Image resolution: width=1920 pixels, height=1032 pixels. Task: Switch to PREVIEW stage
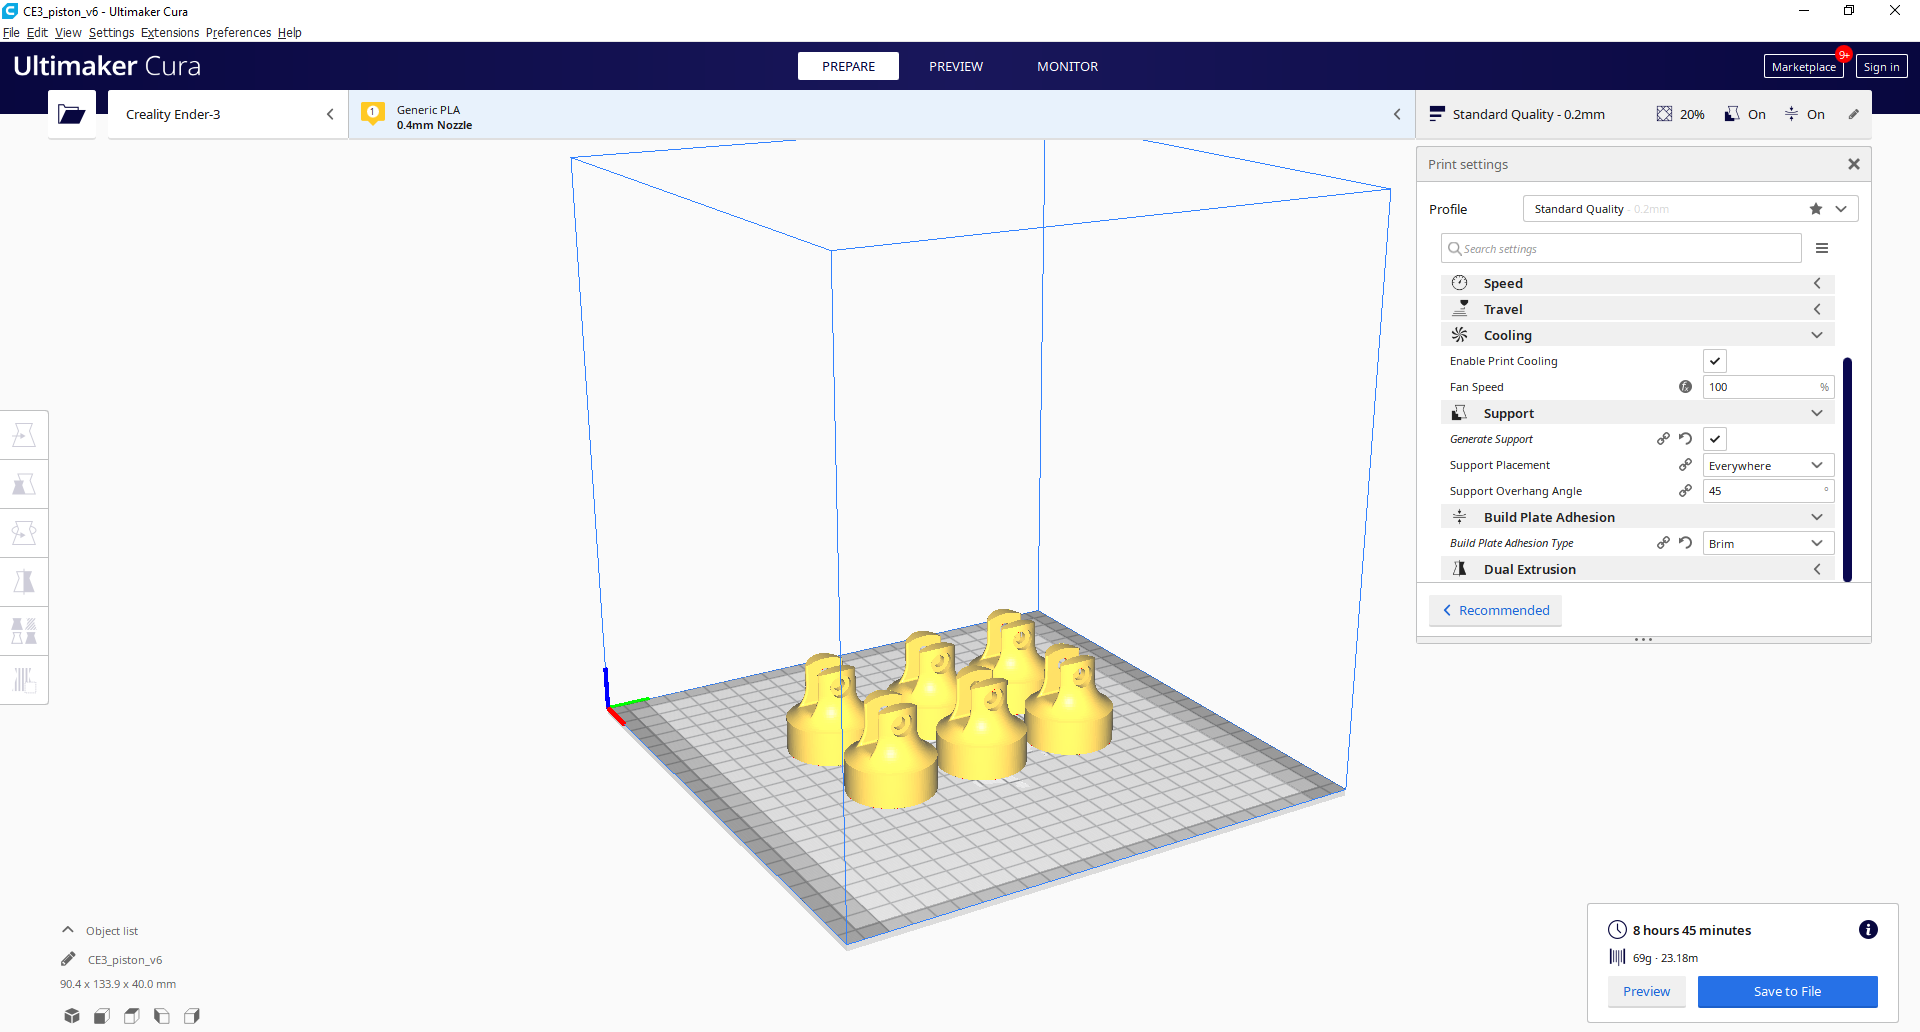coord(956,66)
